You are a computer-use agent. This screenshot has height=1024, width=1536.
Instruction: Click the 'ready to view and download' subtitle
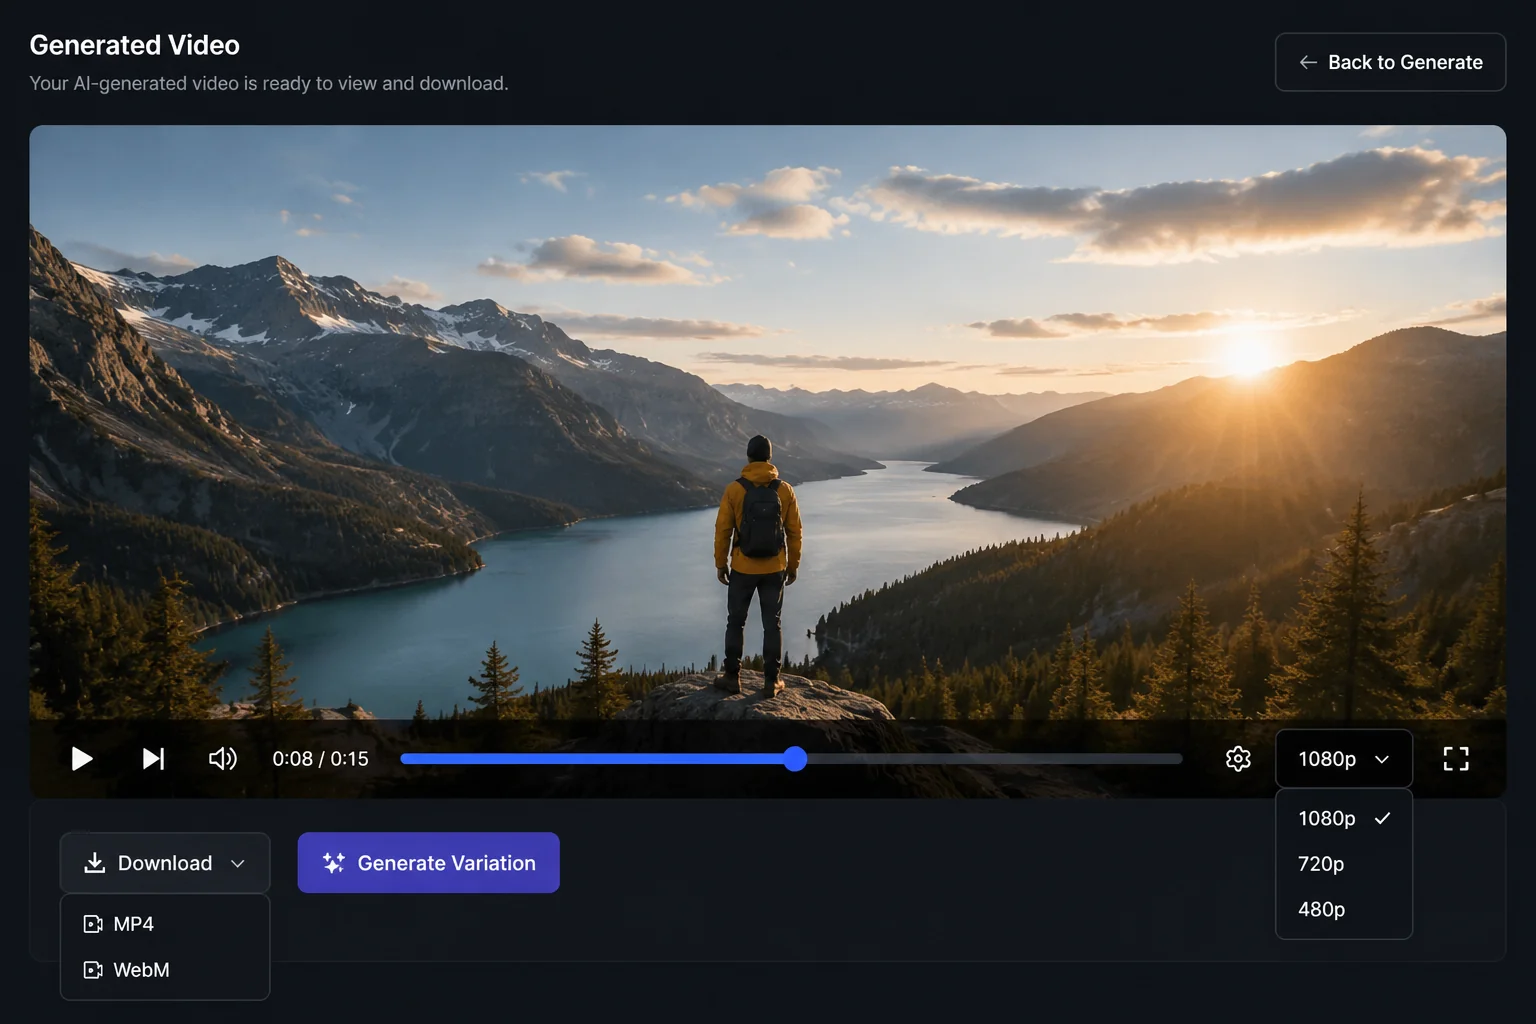[269, 83]
